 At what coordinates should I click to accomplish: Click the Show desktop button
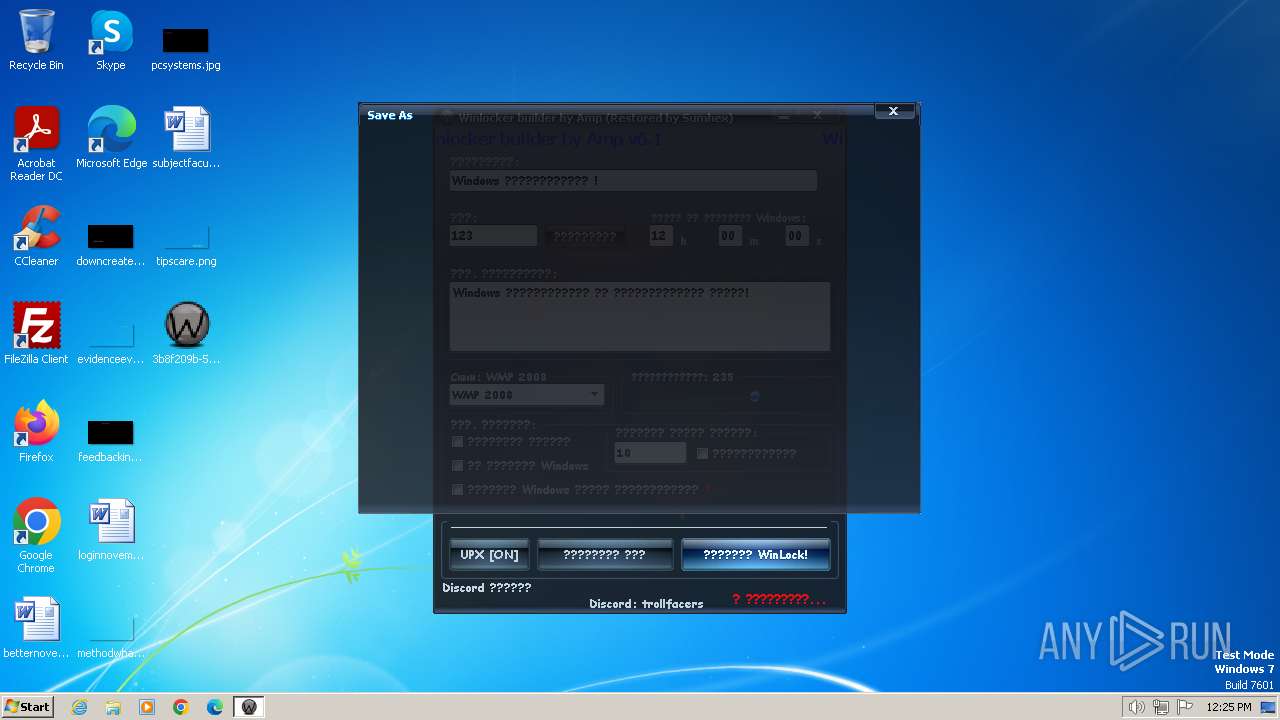pos(1270,707)
